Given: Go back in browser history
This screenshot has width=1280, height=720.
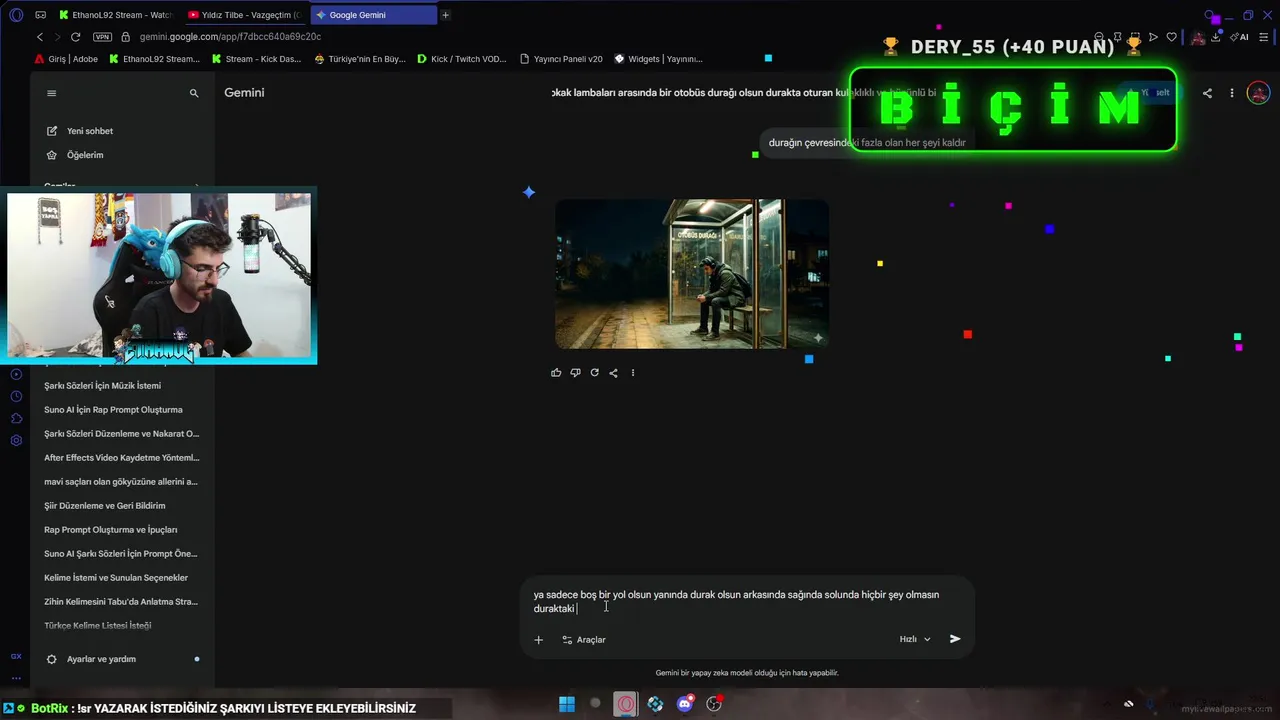Looking at the screenshot, I should (x=40, y=37).
